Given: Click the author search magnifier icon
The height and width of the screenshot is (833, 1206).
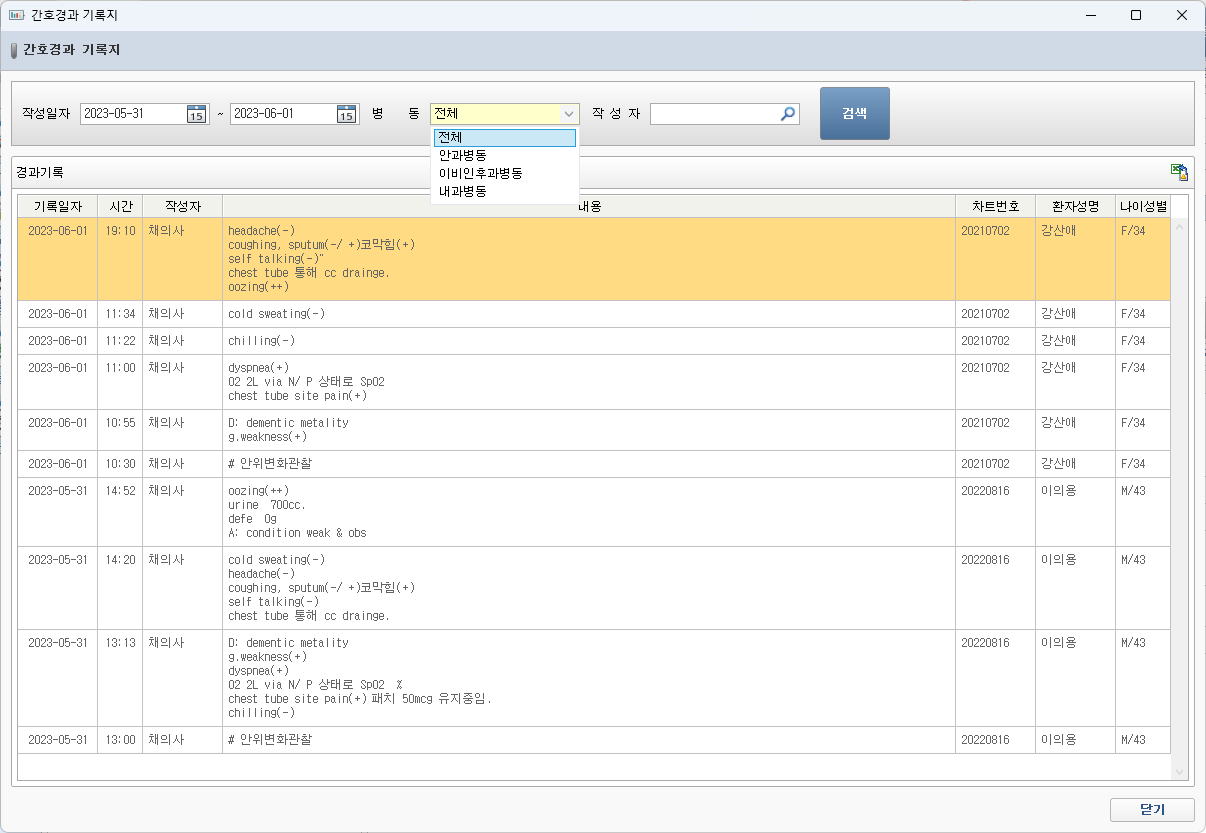Looking at the screenshot, I should click(x=788, y=114).
